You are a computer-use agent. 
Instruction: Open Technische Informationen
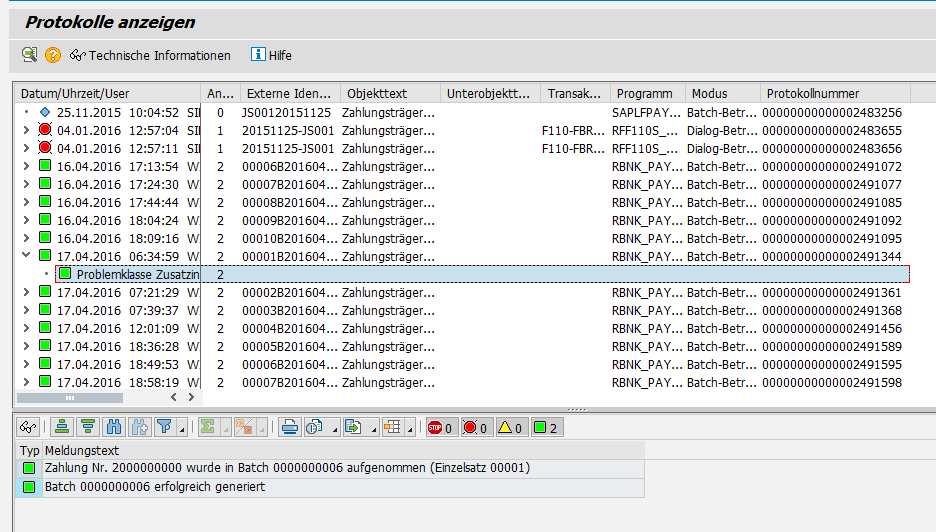(x=150, y=55)
